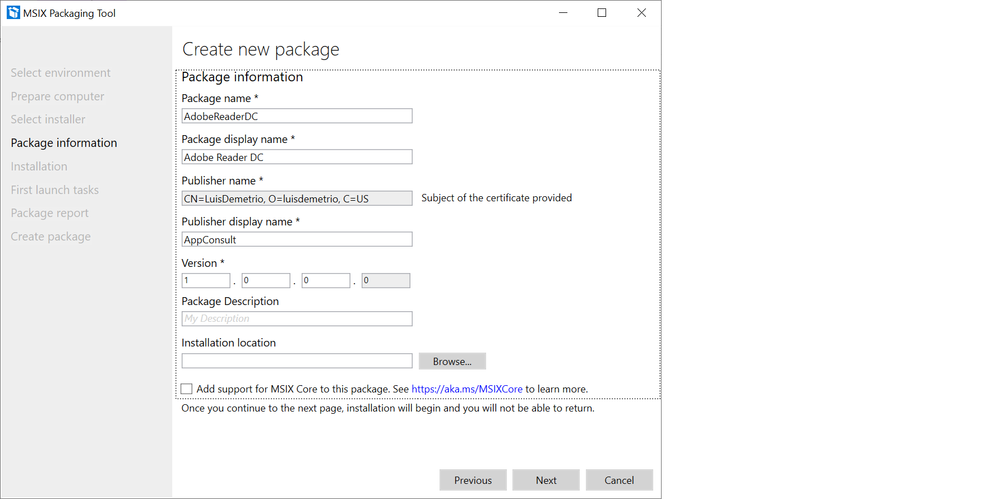This screenshot has height=499, width=998.
Task: Select the 'Select environment' step
Action: click(x=60, y=73)
